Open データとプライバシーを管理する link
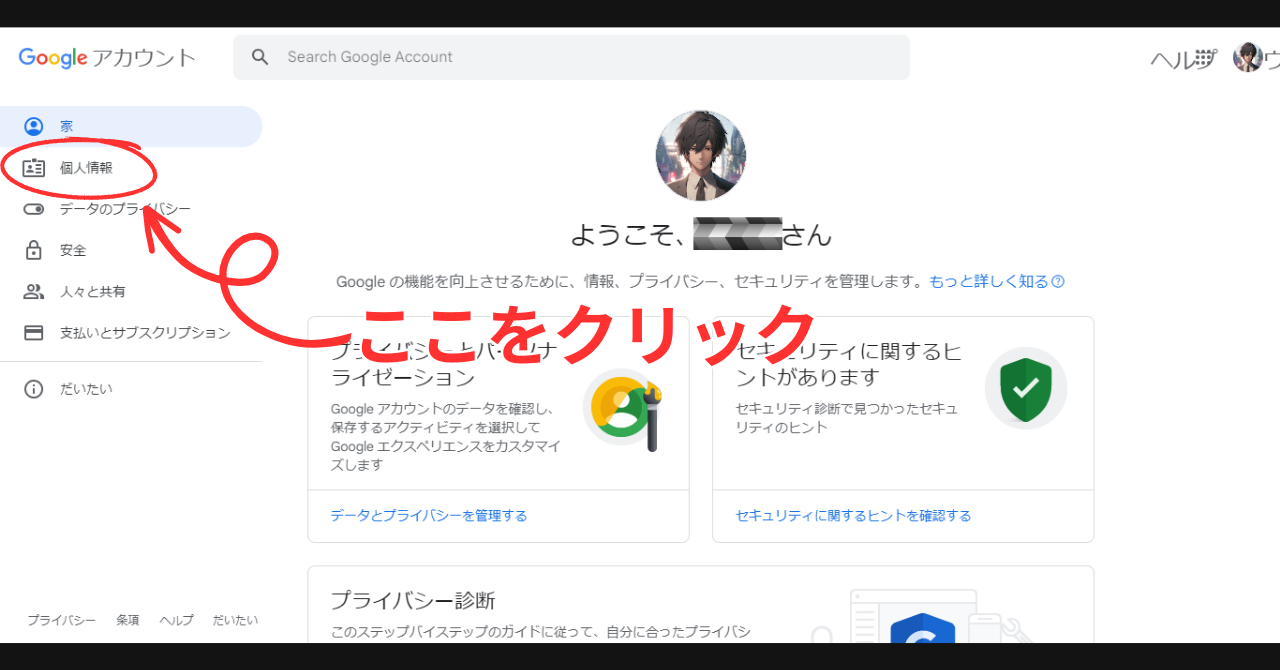The height and width of the screenshot is (670, 1280). [x=428, y=515]
